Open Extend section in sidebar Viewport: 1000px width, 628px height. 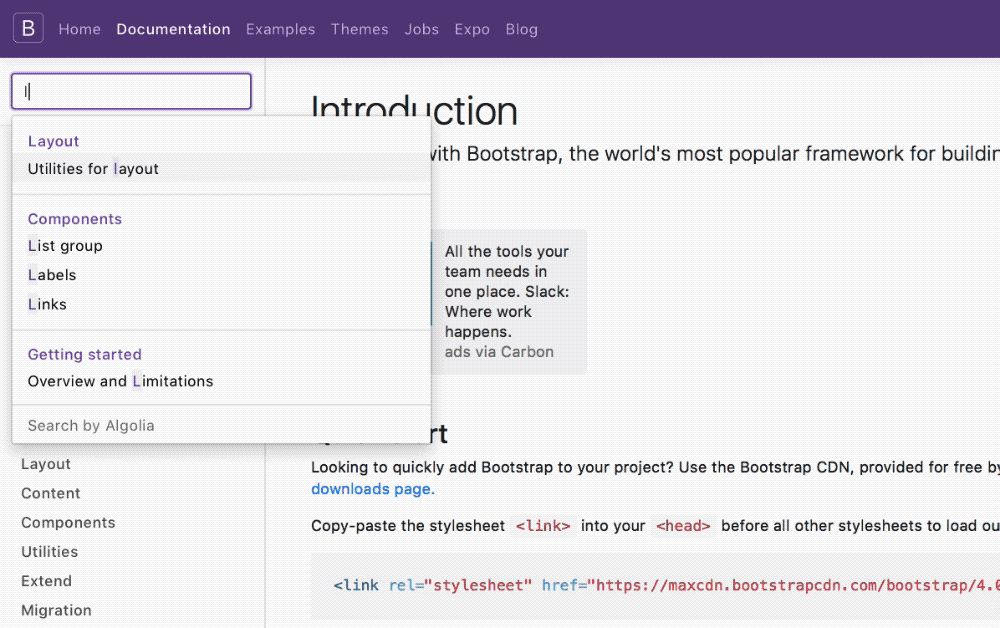tap(47, 581)
